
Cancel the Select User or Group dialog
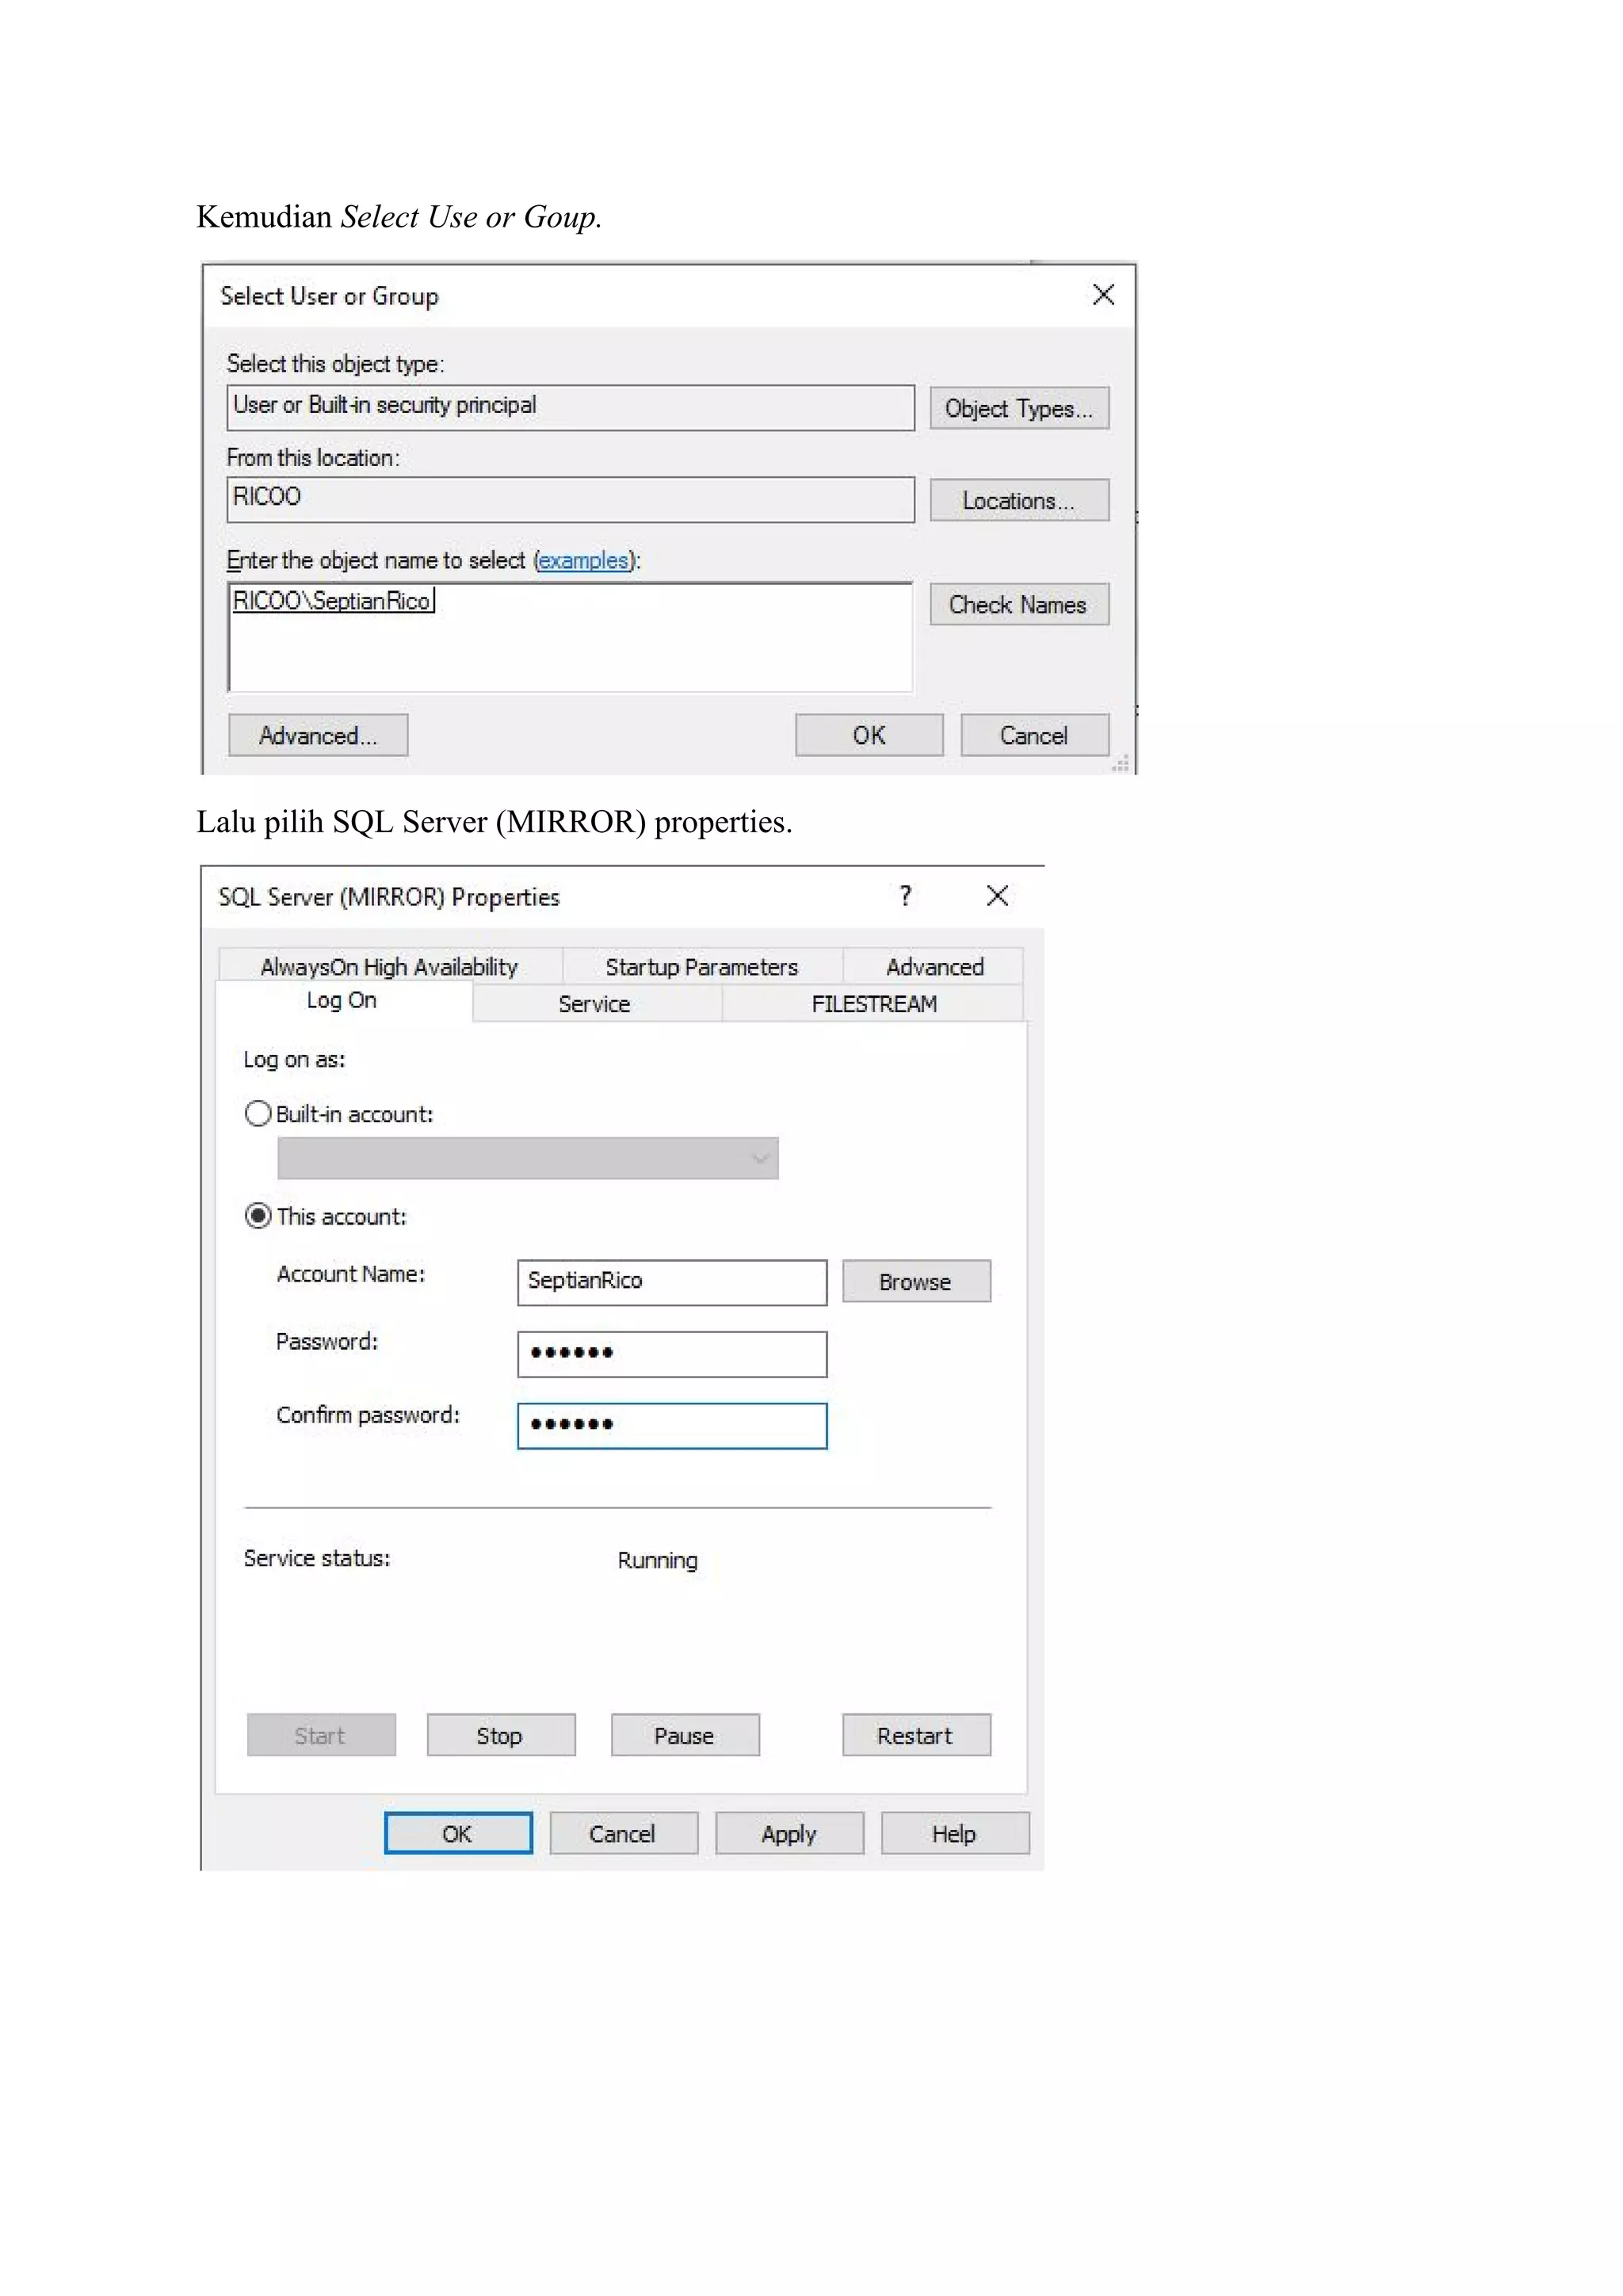point(1035,735)
